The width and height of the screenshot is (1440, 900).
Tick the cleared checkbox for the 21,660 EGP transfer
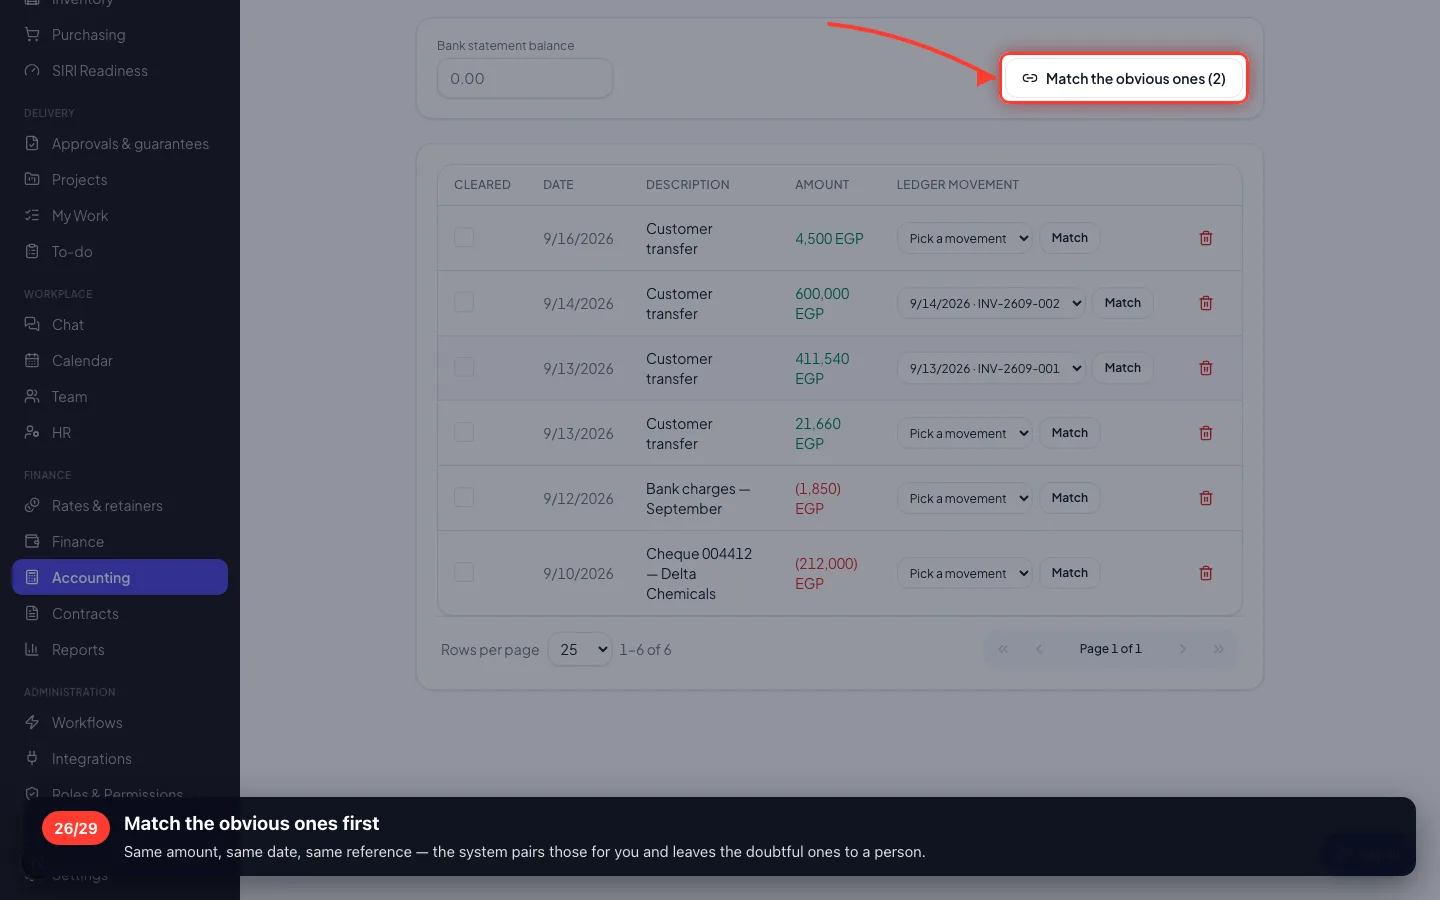click(x=464, y=432)
